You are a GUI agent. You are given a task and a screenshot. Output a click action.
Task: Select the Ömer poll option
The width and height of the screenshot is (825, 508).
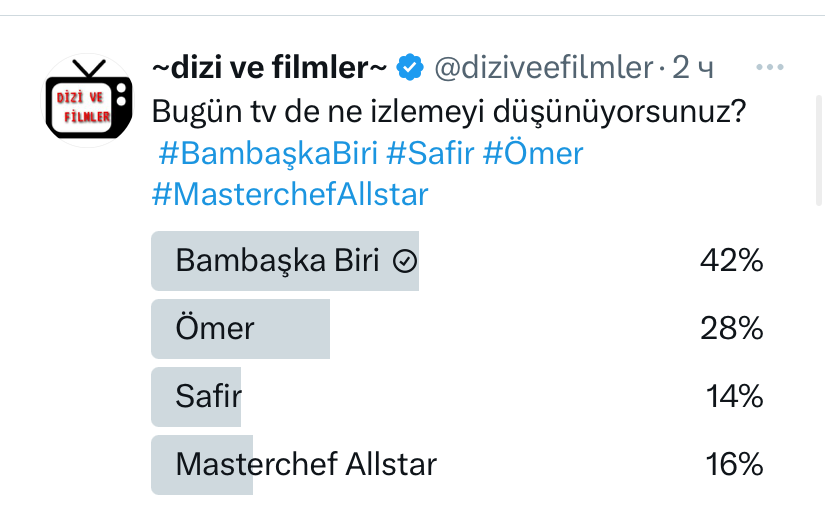click(215, 329)
